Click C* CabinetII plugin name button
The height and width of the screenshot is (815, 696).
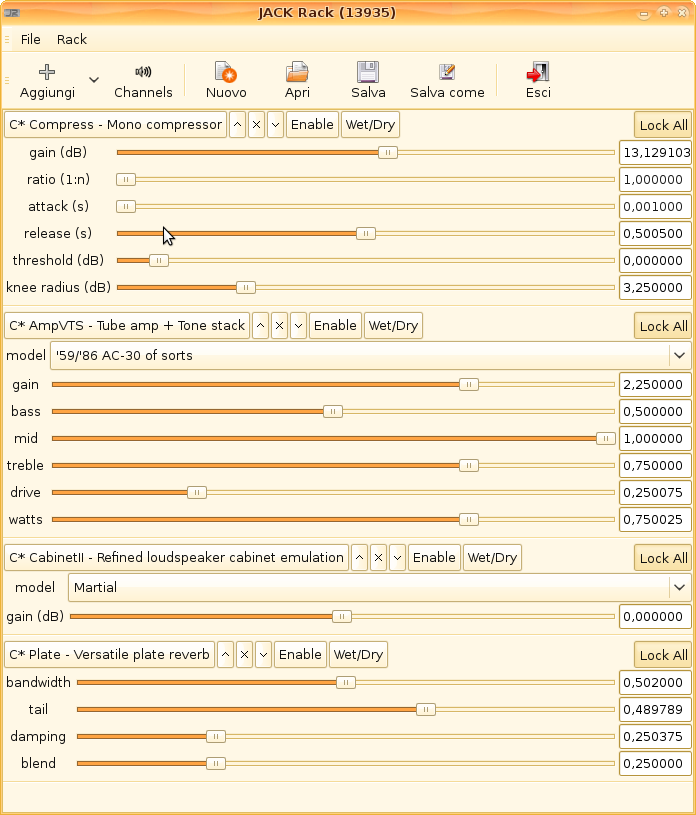(176, 558)
